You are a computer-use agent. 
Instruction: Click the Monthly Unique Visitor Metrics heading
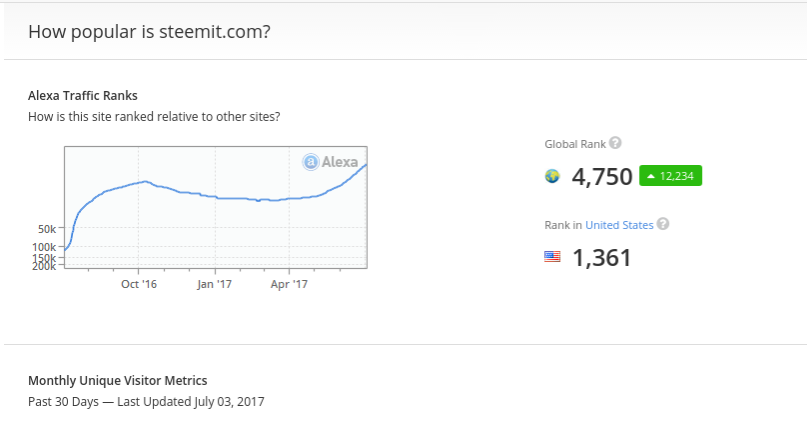[118, 380]
